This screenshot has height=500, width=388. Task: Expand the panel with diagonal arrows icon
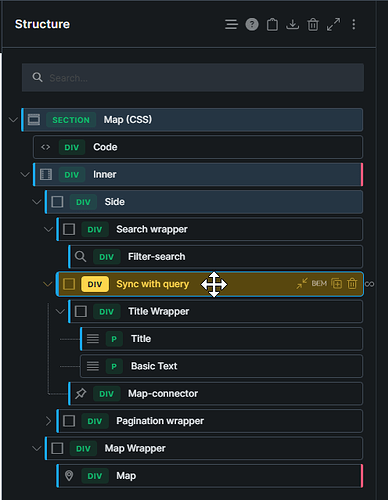click(x=333, y=24)
